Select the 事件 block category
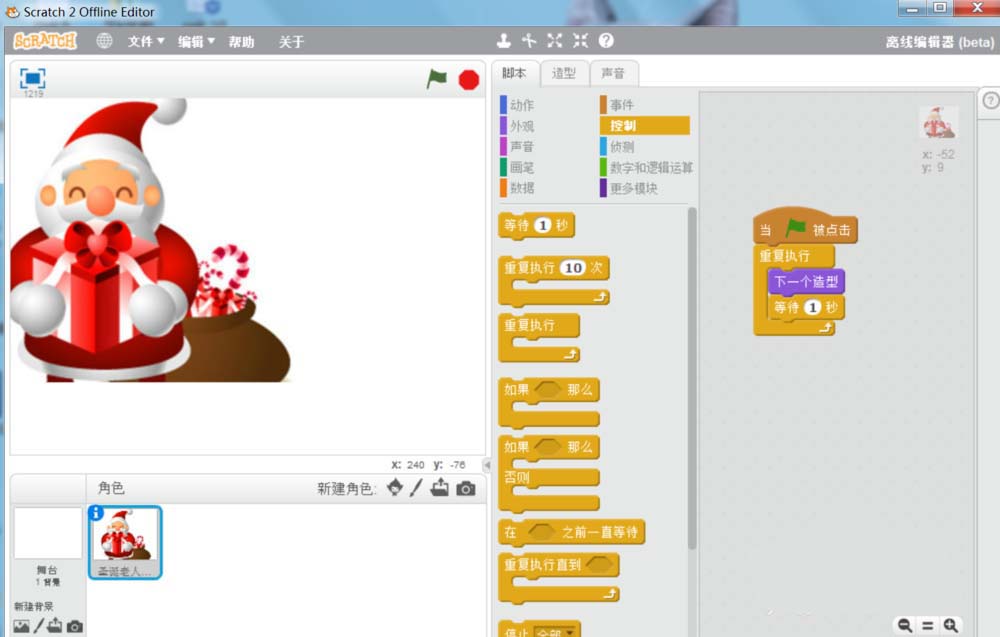 [x=617, y=105]
